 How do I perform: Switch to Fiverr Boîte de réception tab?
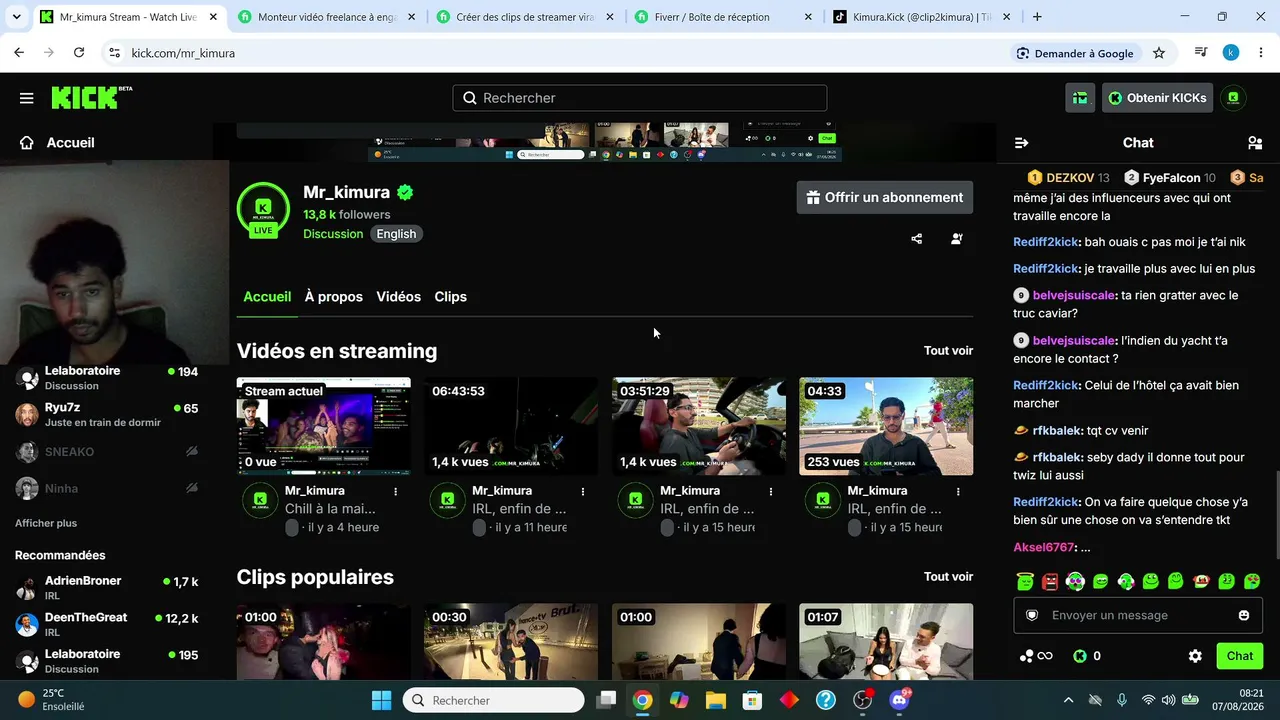[x=723, y=17]
